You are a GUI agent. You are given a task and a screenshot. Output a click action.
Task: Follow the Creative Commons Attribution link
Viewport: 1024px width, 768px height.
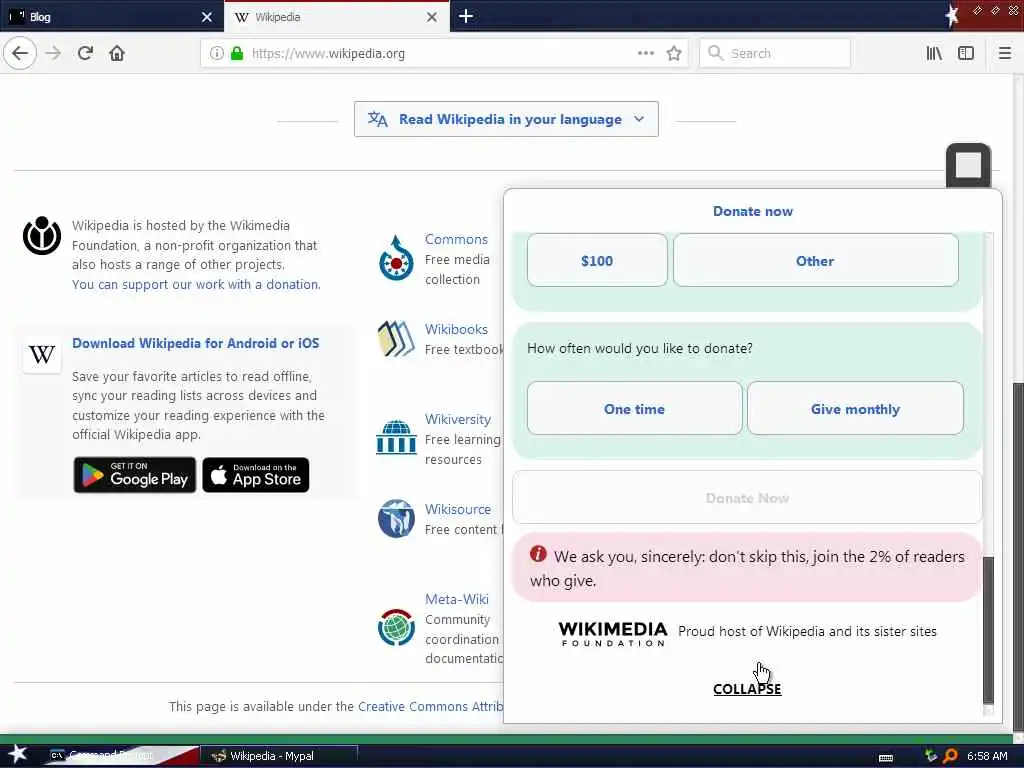tap(430, 707)
